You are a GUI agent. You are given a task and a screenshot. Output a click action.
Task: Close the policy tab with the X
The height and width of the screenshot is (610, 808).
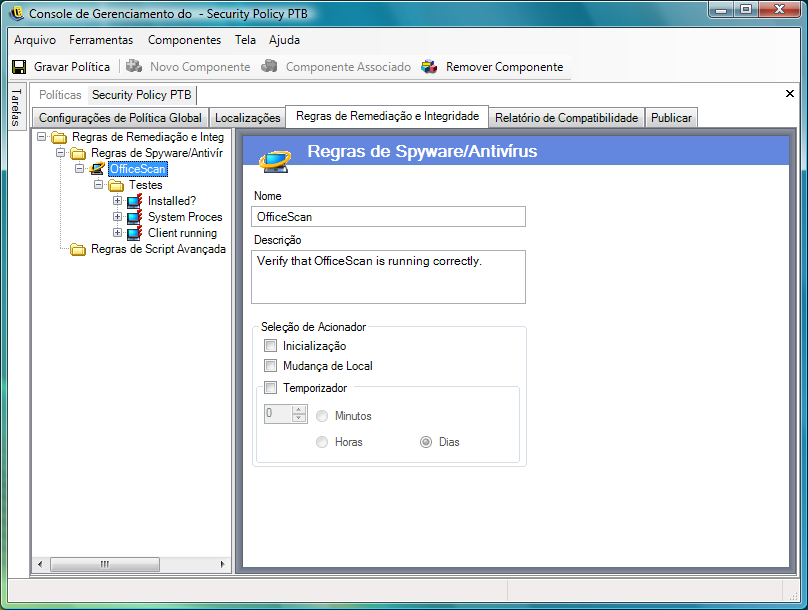789,93
